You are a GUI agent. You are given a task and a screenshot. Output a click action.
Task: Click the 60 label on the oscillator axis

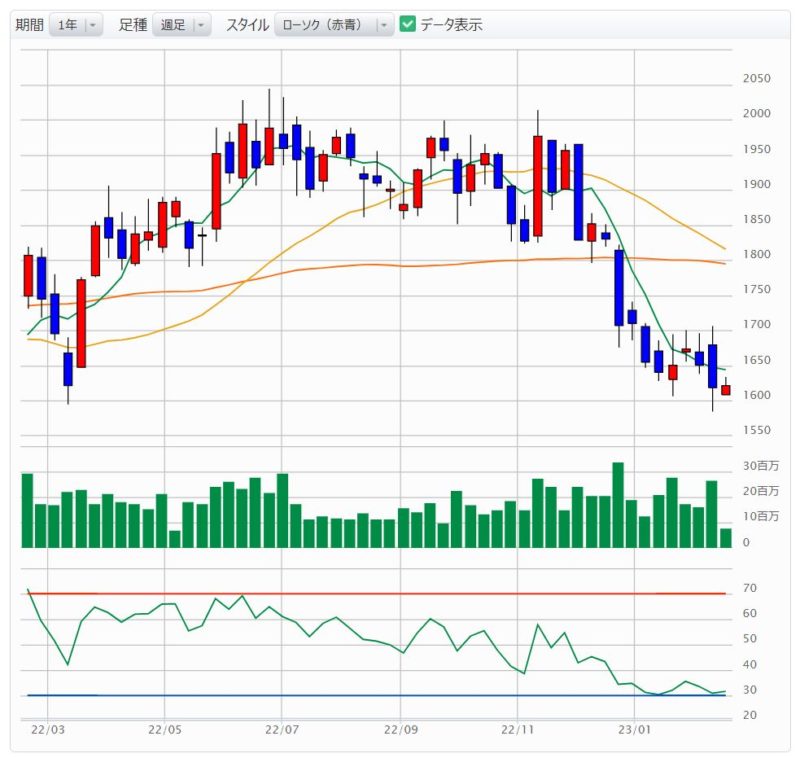pos(749,614)
